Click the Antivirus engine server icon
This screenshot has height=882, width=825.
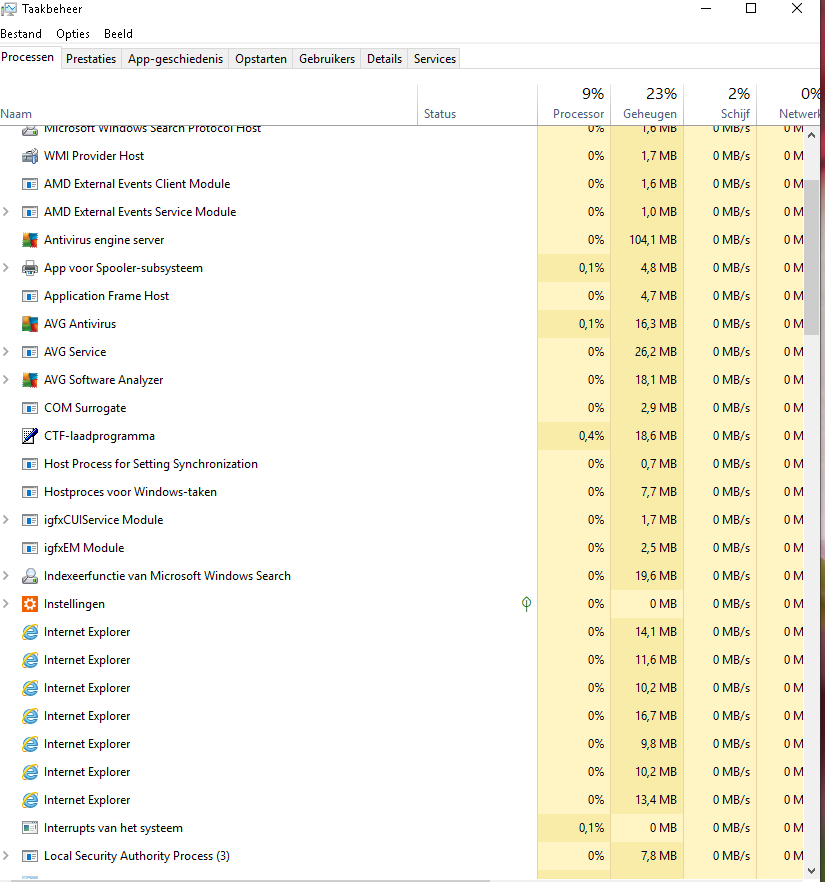[x=29, y=240]
